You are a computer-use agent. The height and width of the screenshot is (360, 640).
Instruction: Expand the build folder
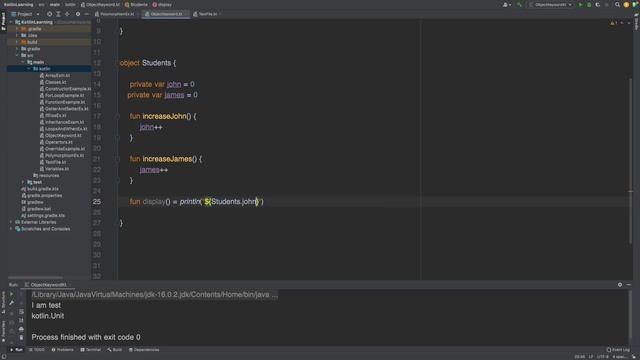pyautogui.click(x=17, y=42)
